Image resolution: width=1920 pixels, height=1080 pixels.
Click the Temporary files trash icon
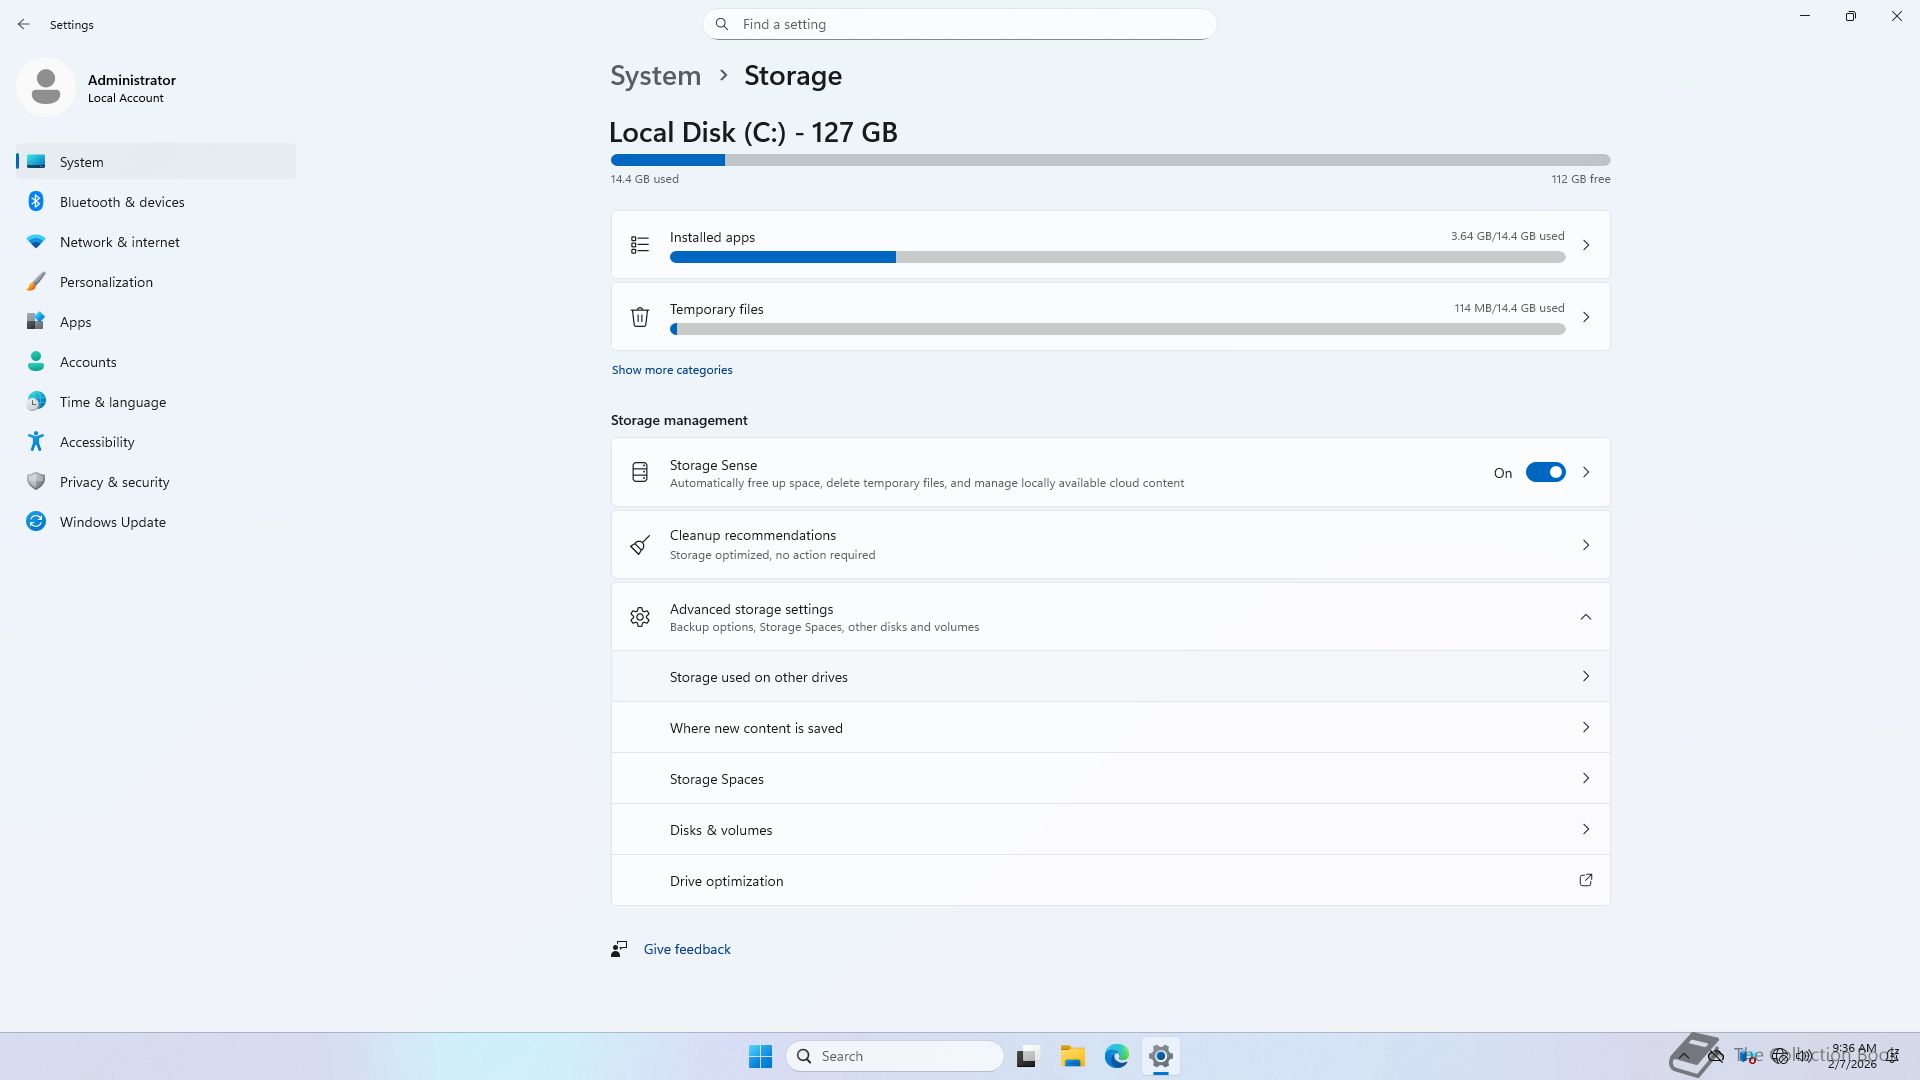(640, 317)
